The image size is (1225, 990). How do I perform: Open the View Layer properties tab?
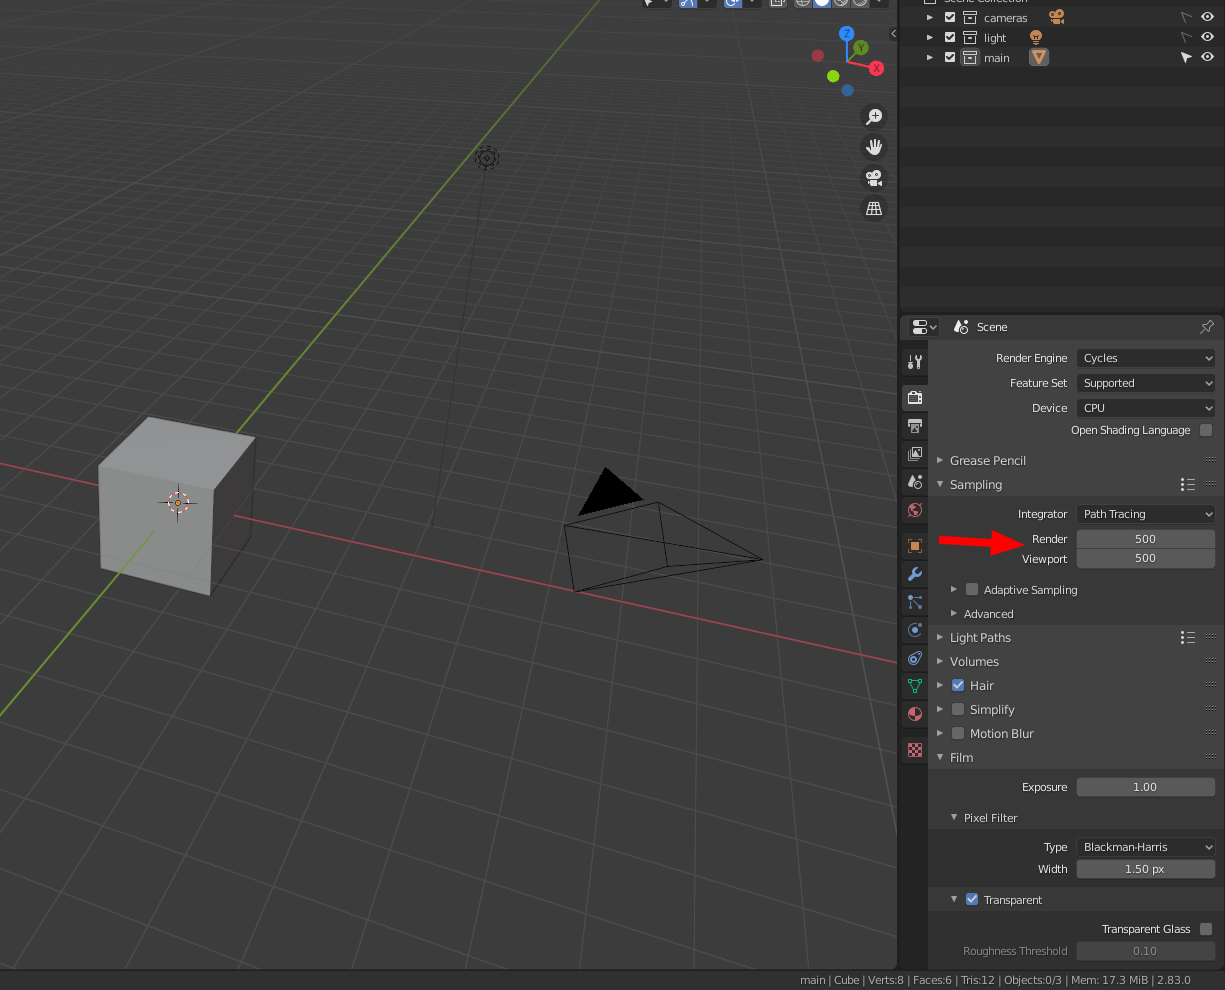coord(914,454)
